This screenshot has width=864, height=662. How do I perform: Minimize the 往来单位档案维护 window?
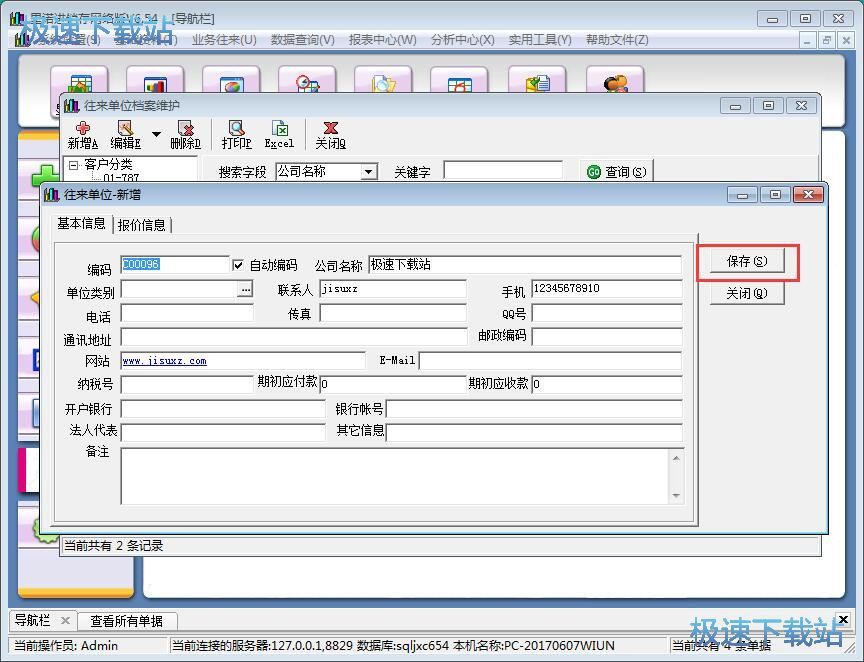coord(735,106)
